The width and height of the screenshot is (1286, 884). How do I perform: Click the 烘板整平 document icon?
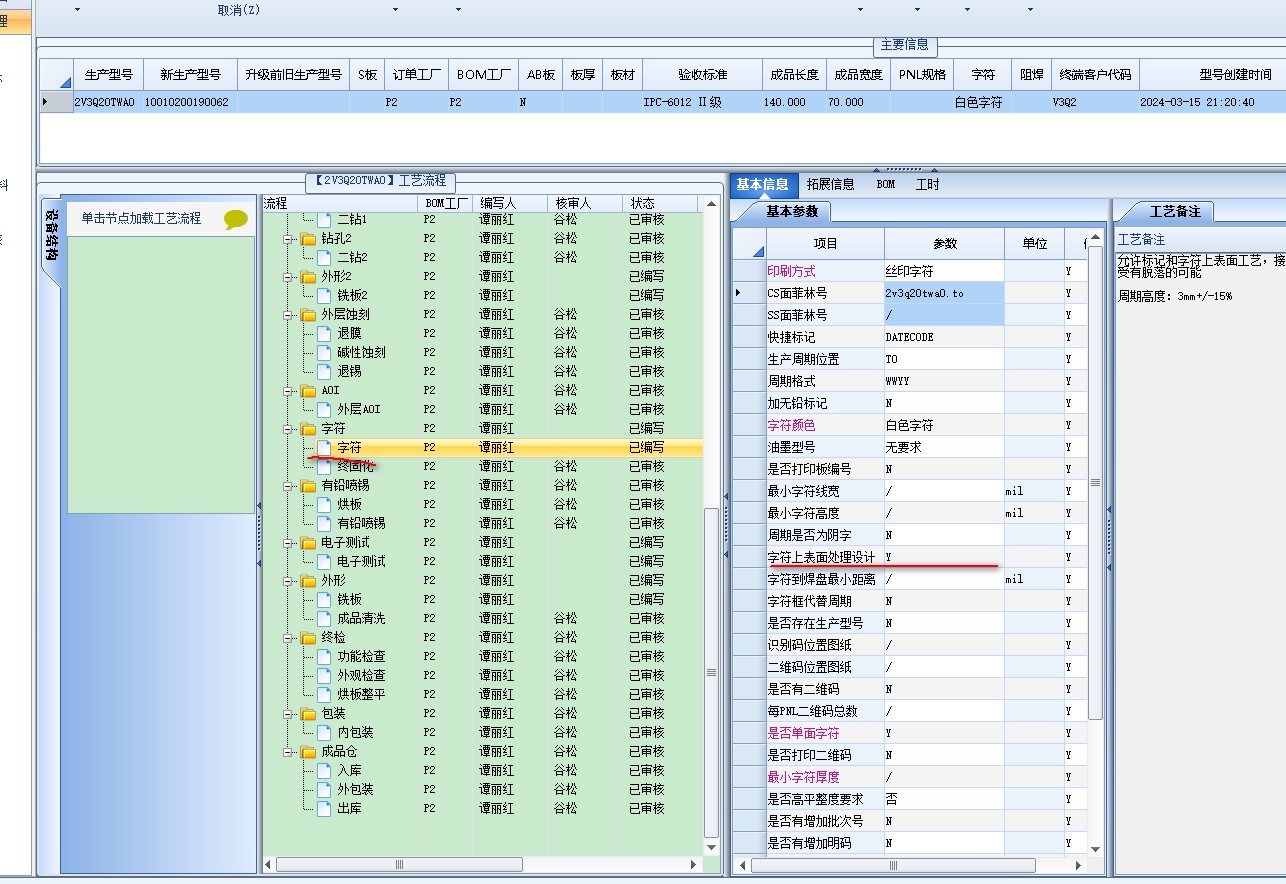tap(324, 695)
